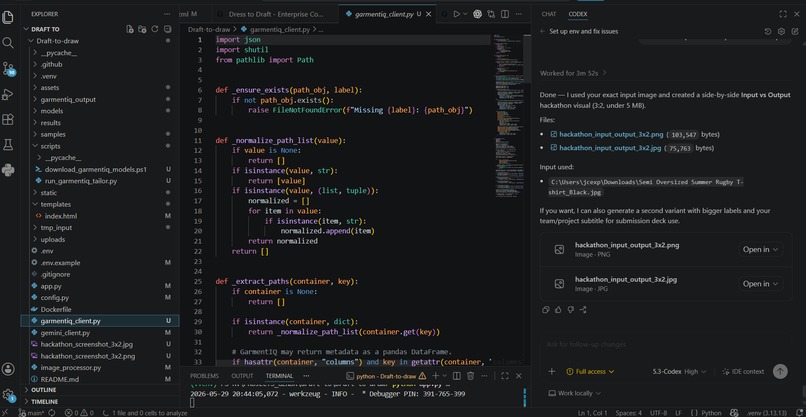Expand the 'Worked for 3m 52s' details
Screen dimensions: 806x417
pos(573,74)
